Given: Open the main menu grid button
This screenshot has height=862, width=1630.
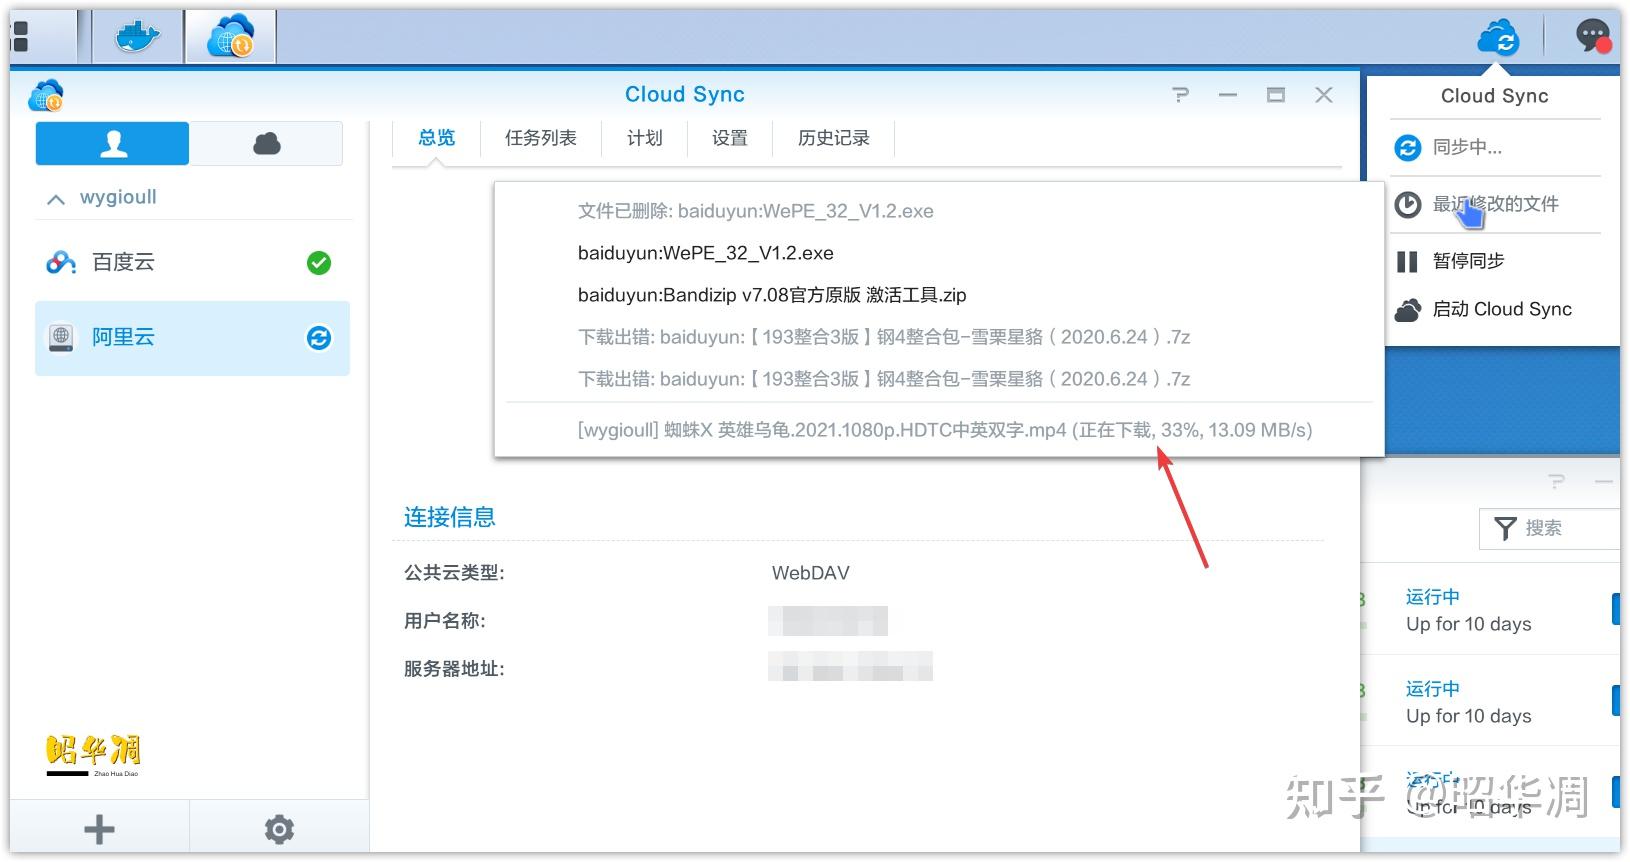Looking at the screenshot, I should coord(19,37).
